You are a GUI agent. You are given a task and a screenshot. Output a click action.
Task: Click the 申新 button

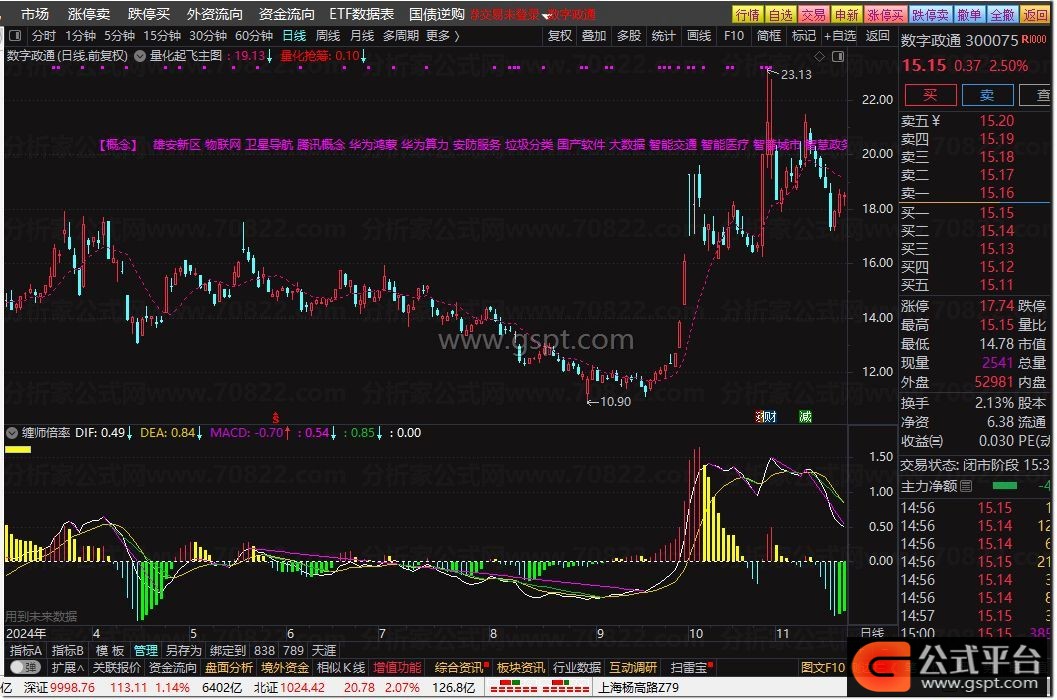[x=846, y=15]
